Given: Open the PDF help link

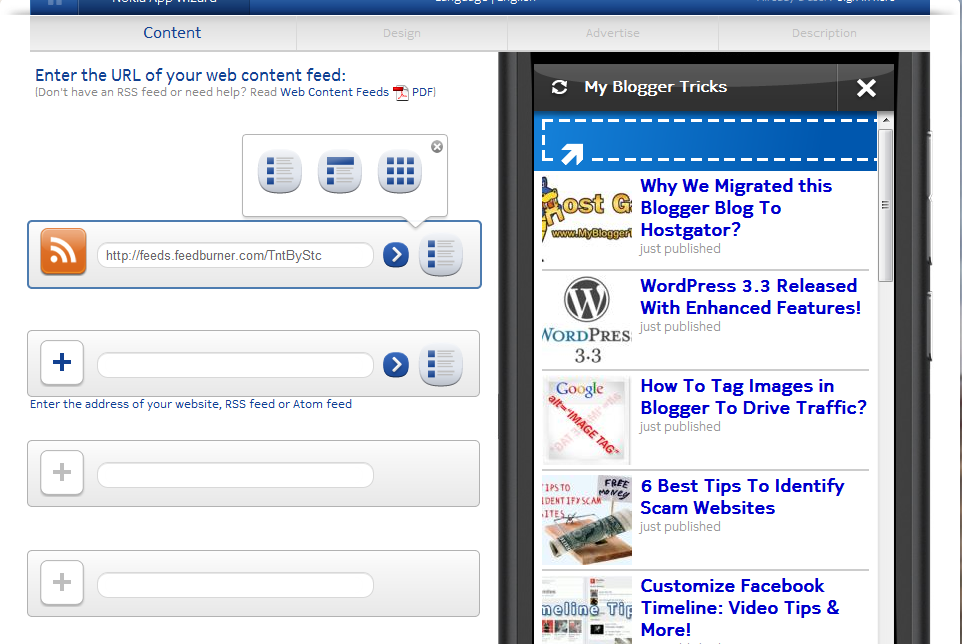Looking at the screenshot, I should click(x=423, y=92).
